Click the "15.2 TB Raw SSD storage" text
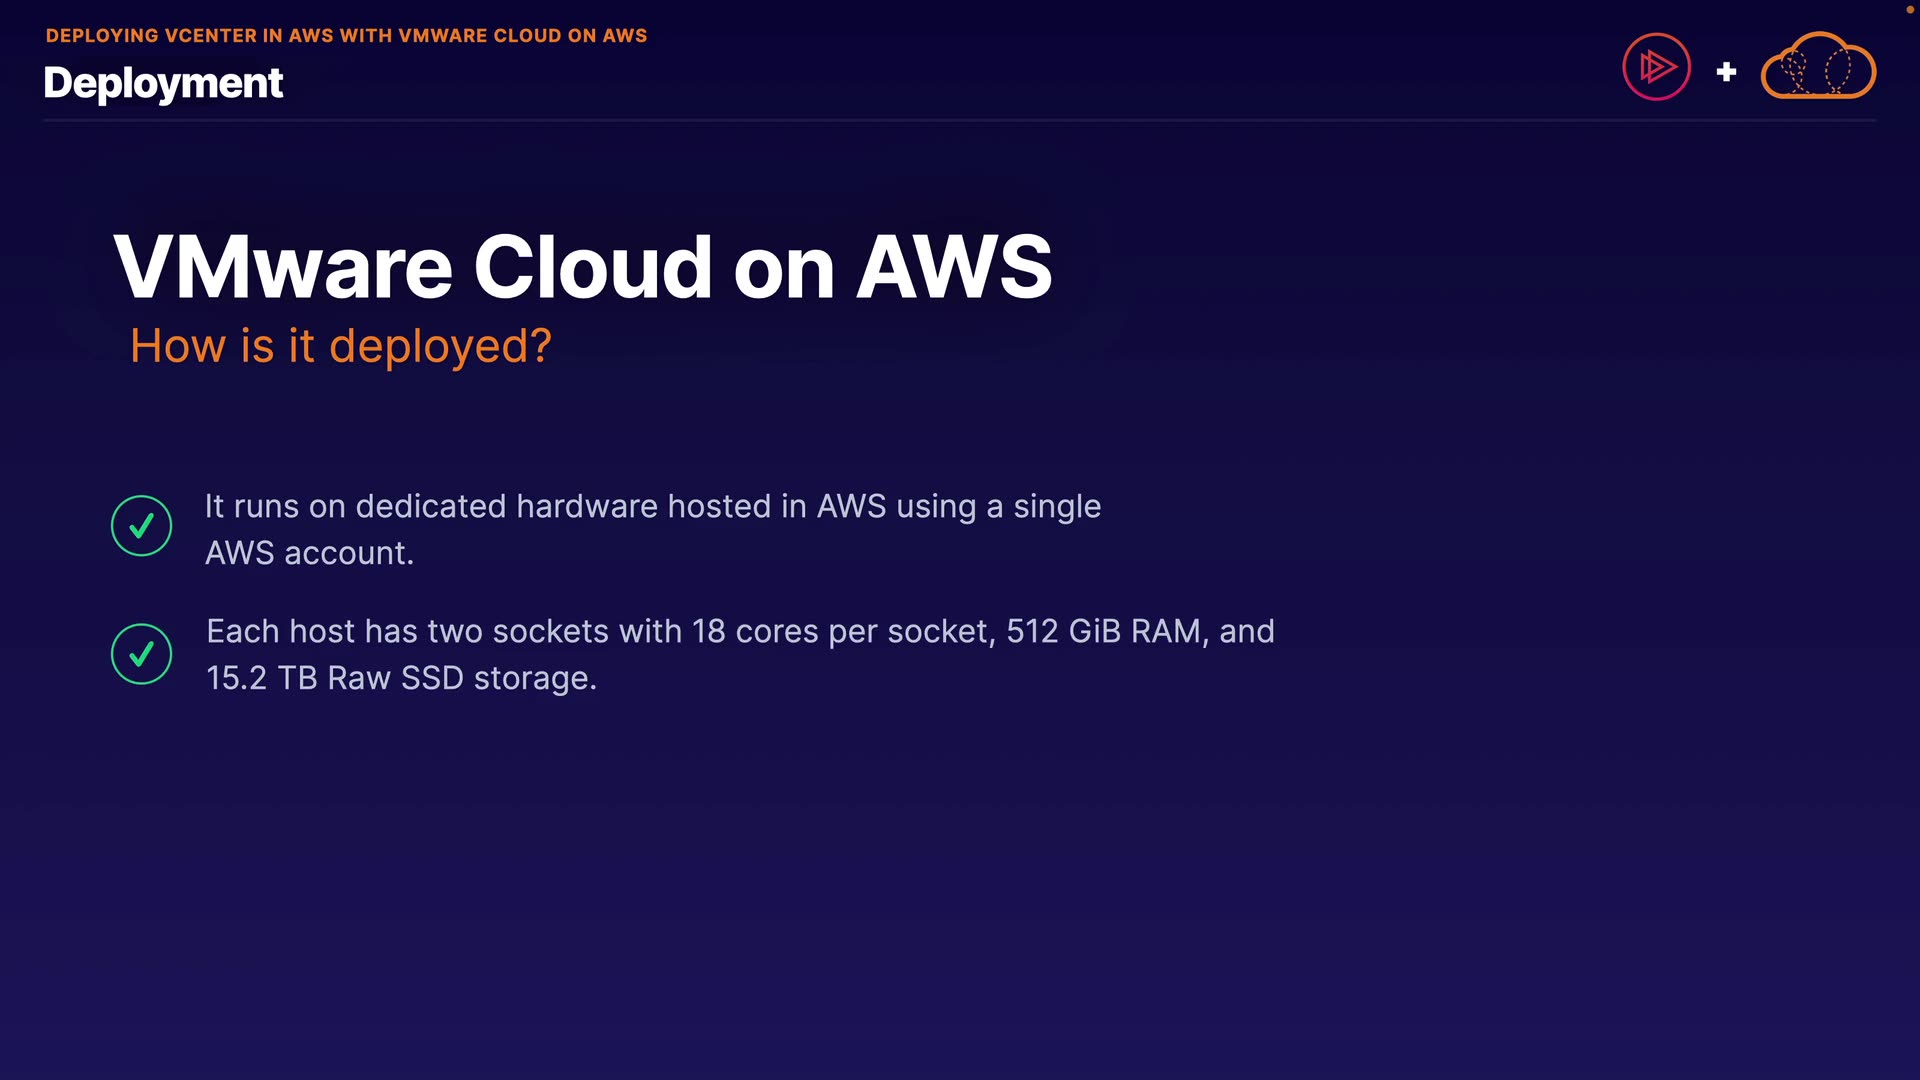Image resolution: width=1920 pixels, height=1080 pixels. [x=400, y=678]
